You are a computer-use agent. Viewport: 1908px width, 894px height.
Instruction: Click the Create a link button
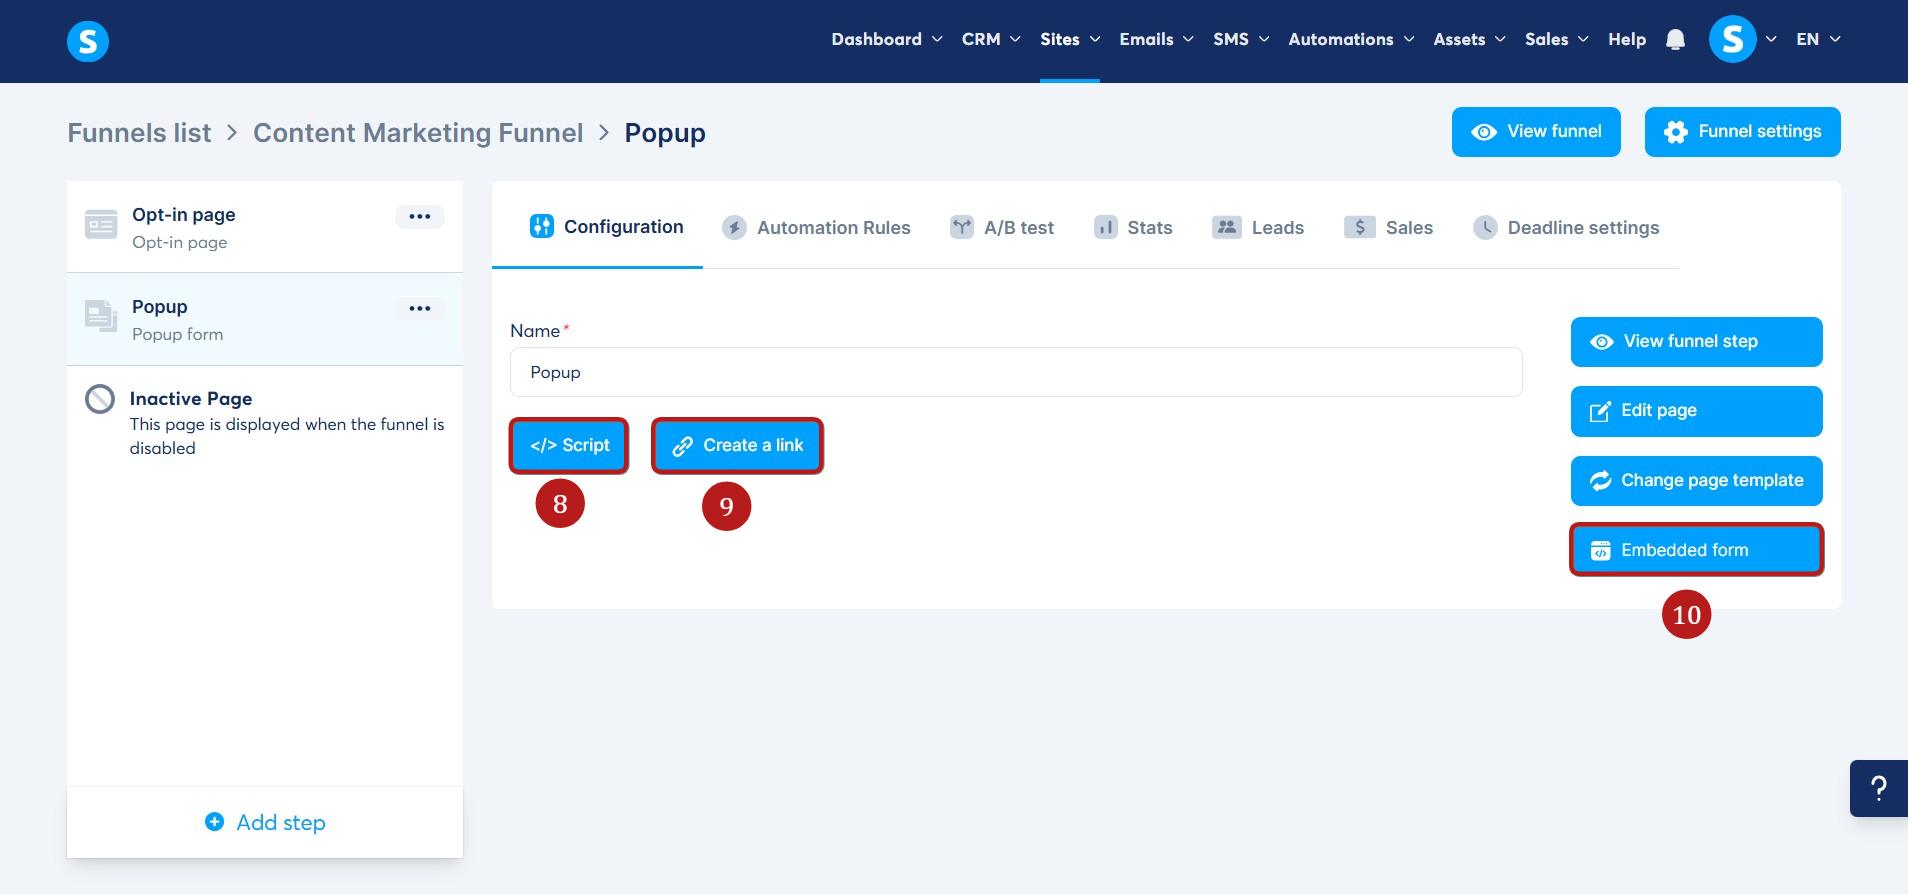[x=737, y=445]
